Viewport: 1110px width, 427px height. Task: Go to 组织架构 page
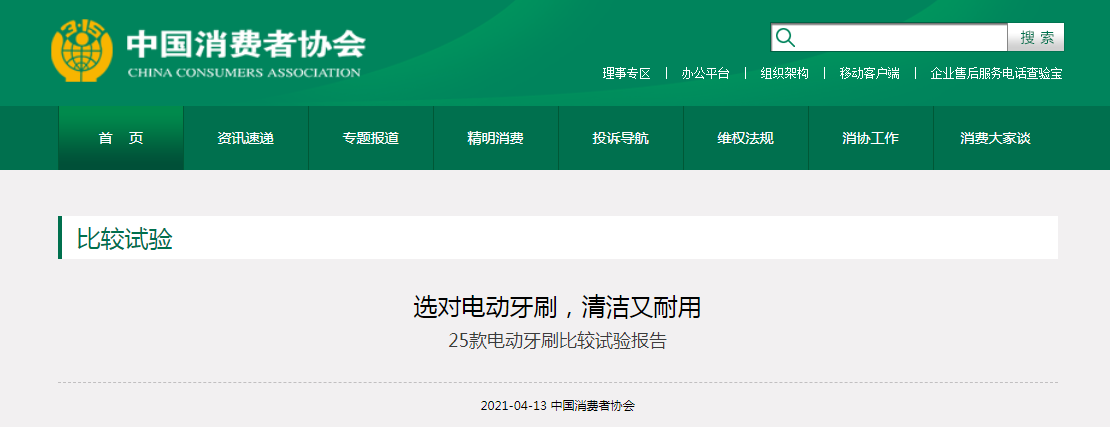coord(784,73)
